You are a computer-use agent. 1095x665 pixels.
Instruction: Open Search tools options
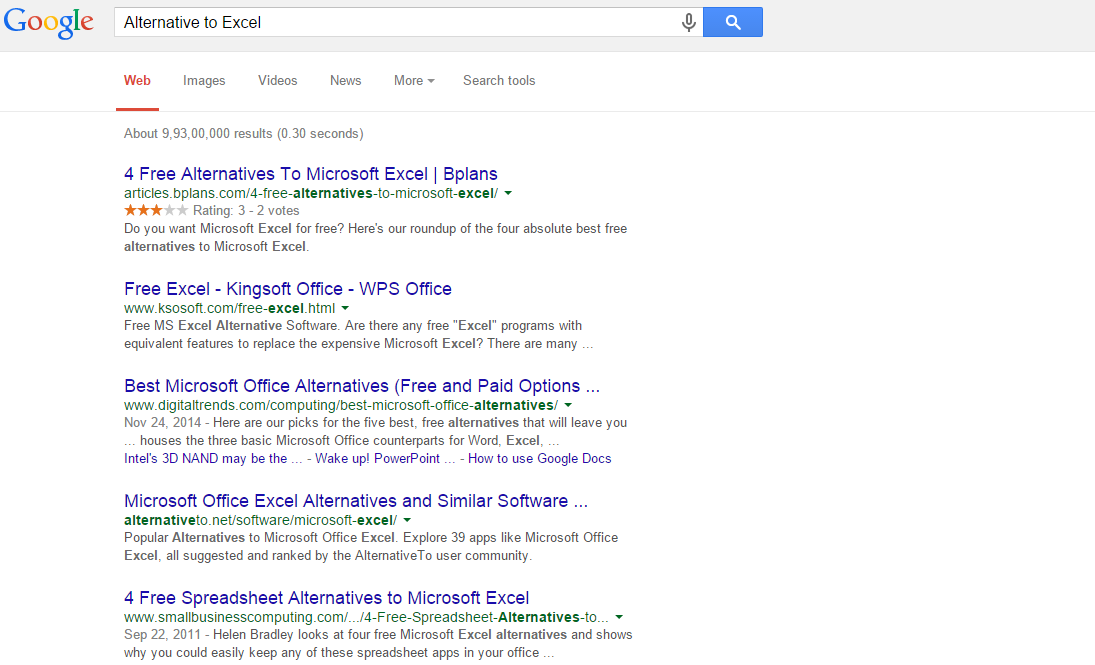[499, 80]
